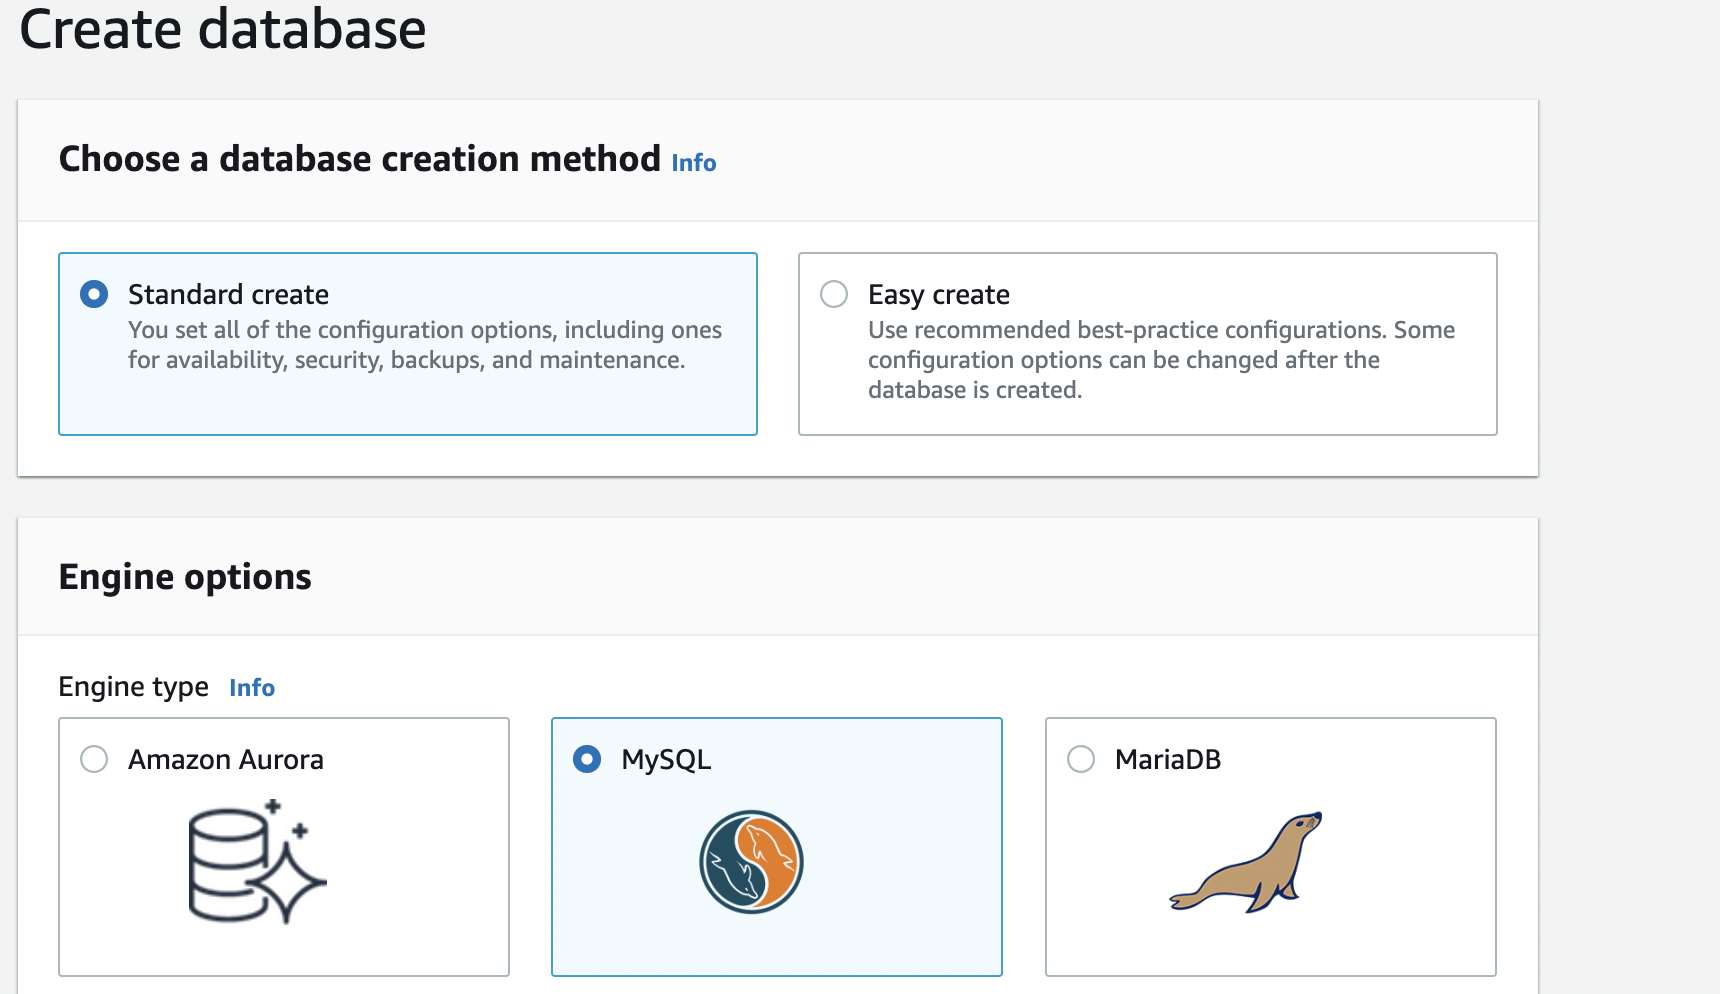The height and width of the screenshot is (994, 1720).
Task: Click the Easy create description text
Action: [x=1161, y=360]
